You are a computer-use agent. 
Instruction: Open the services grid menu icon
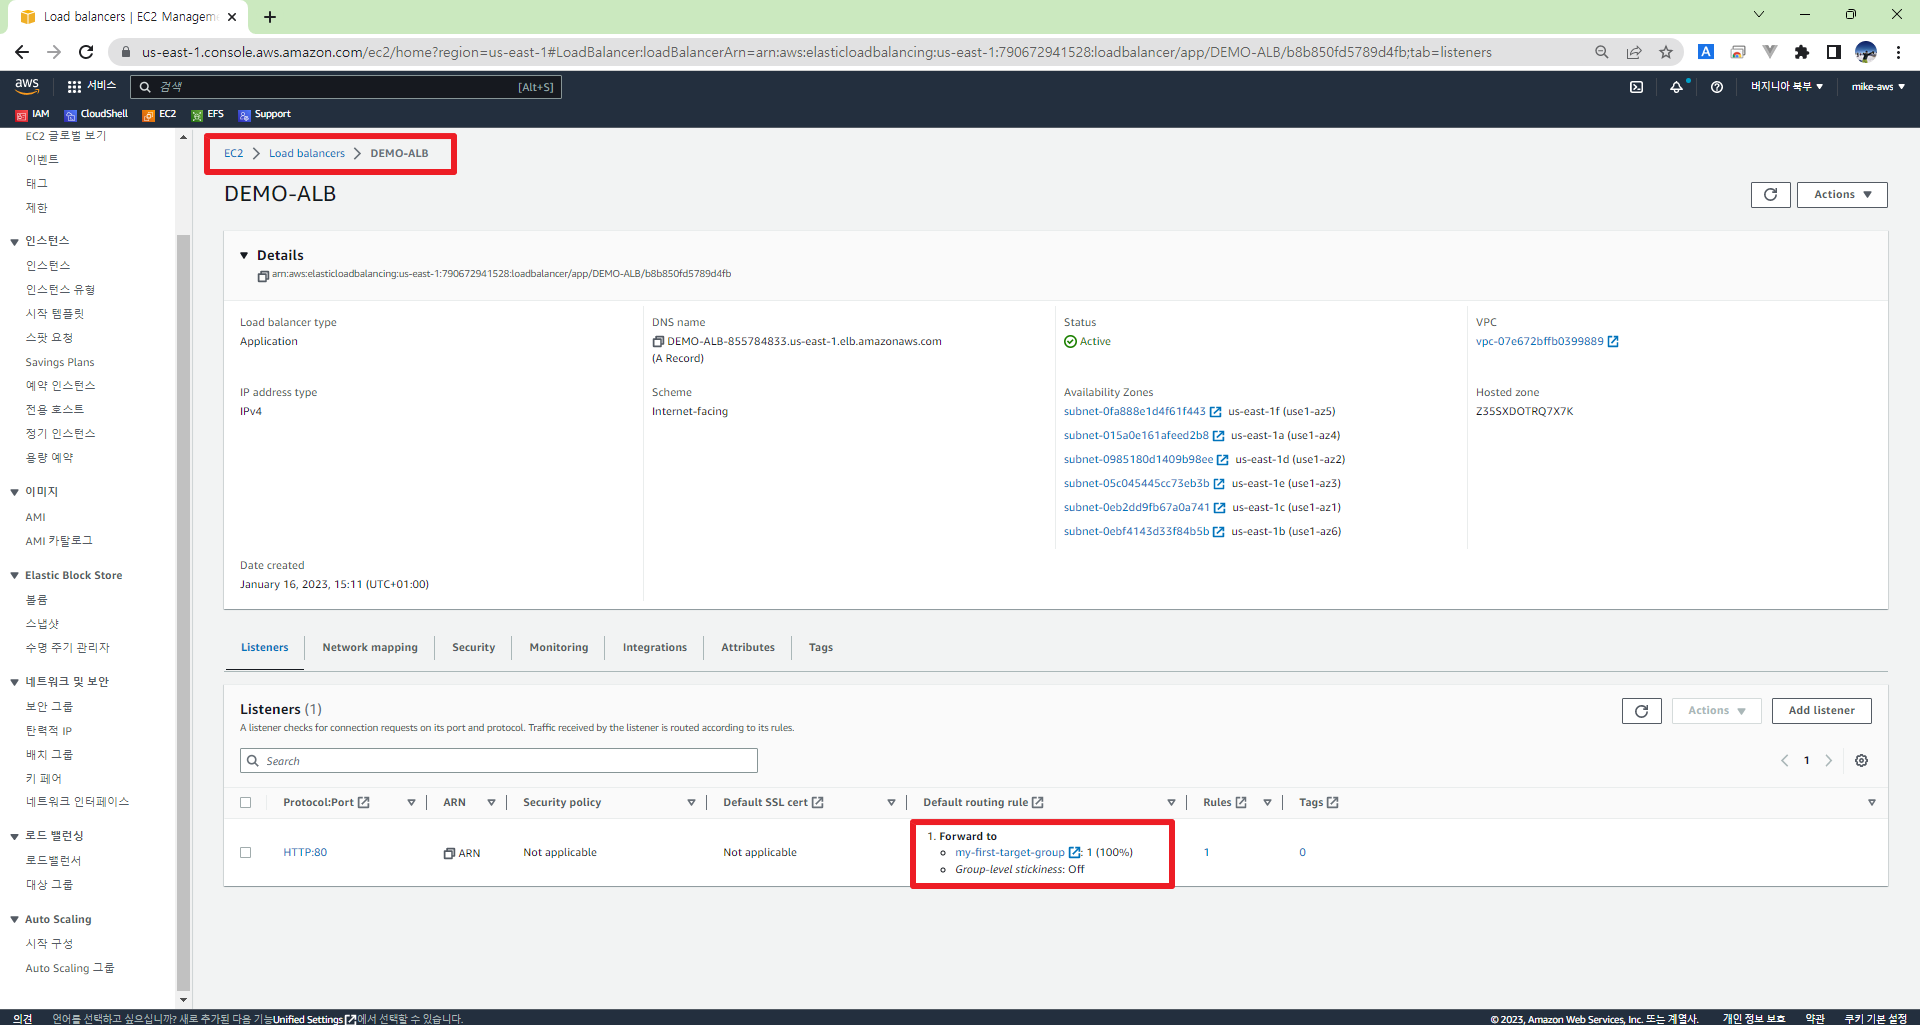[x=74, y=87]
